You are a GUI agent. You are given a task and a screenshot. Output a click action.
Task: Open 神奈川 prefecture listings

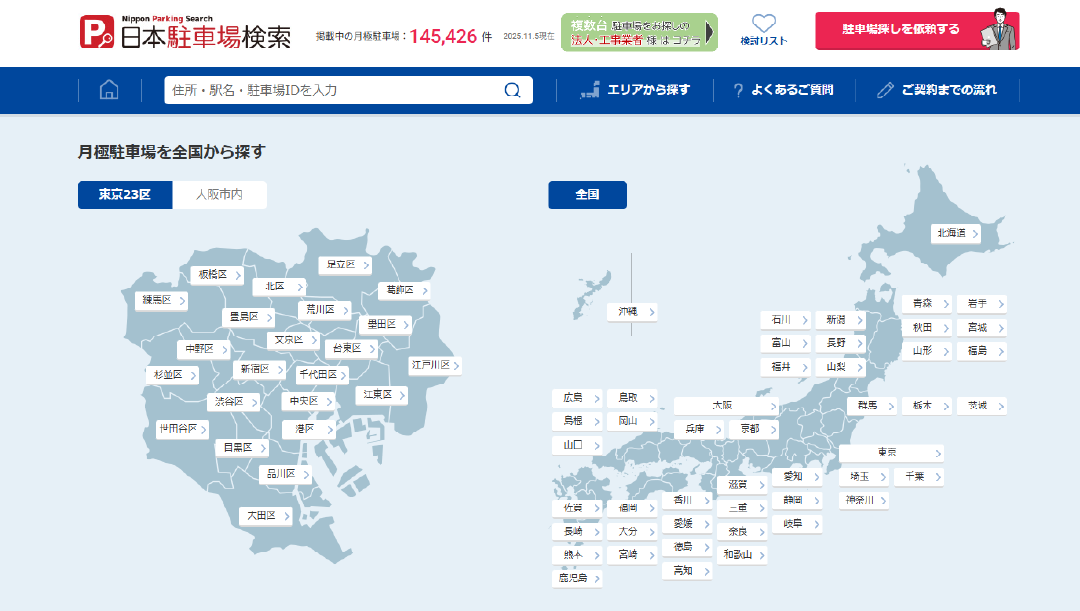pyautogui.click(x=864, y=500)
